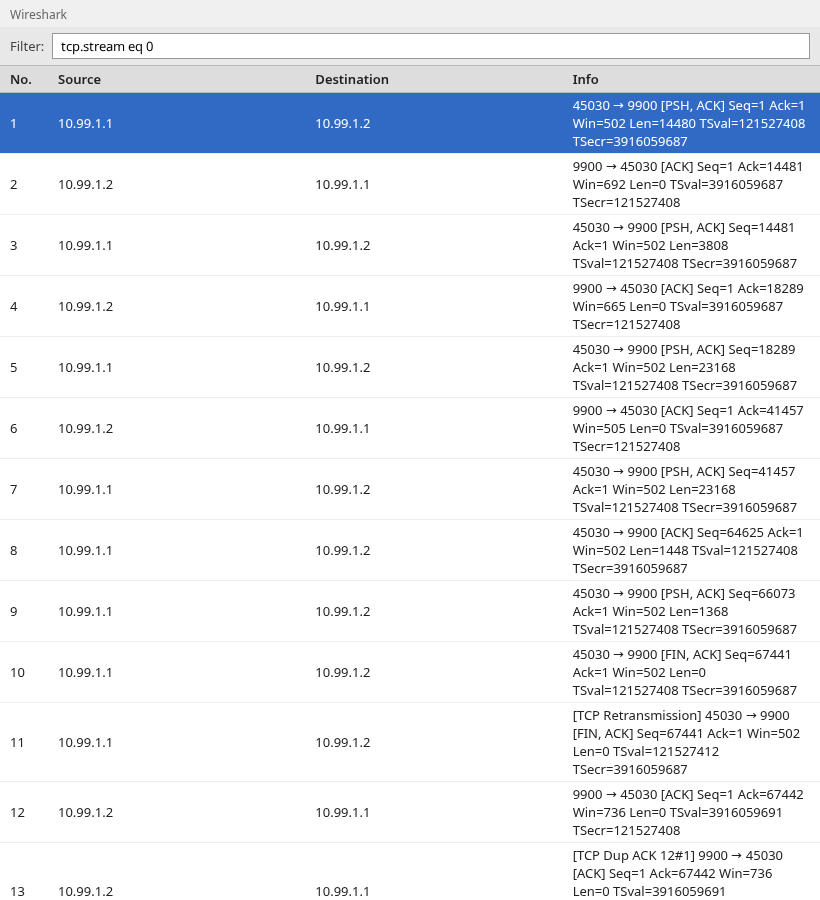
Task: Select the TCP Dup ACK 12#1 info
Action: click(x=677, y=876)
